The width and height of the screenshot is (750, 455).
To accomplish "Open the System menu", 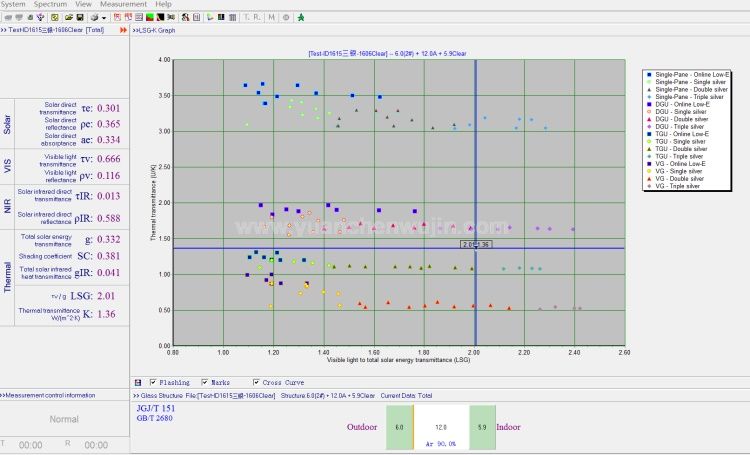I will (x=12, y=4).
